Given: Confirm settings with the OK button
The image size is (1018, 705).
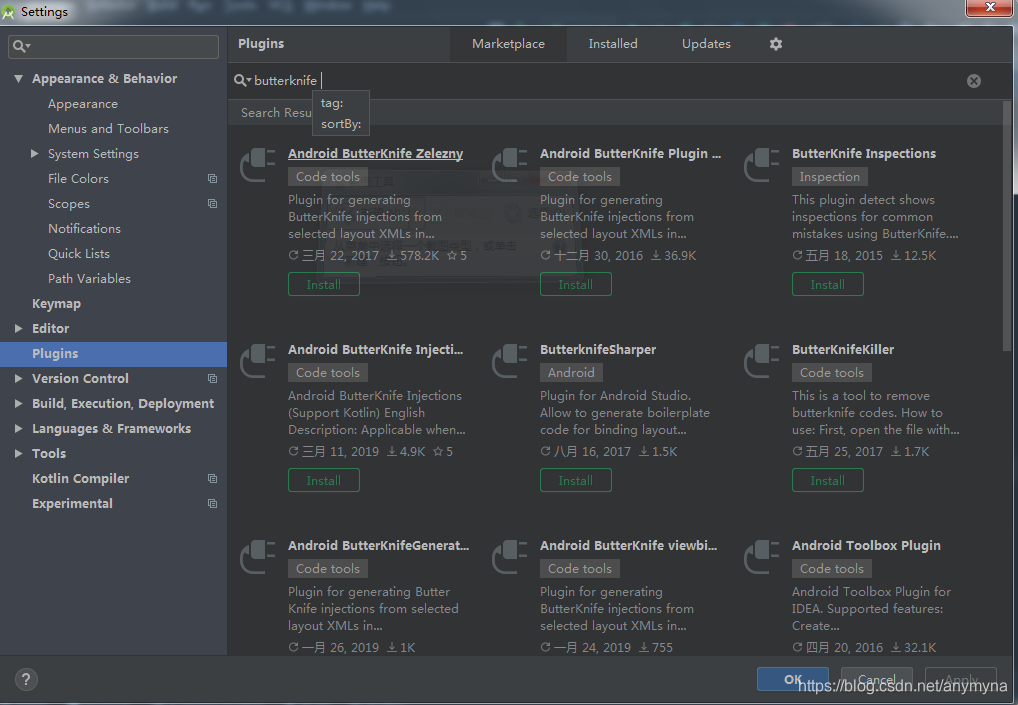Looking at the screenshot, I should tap(793, 679).
